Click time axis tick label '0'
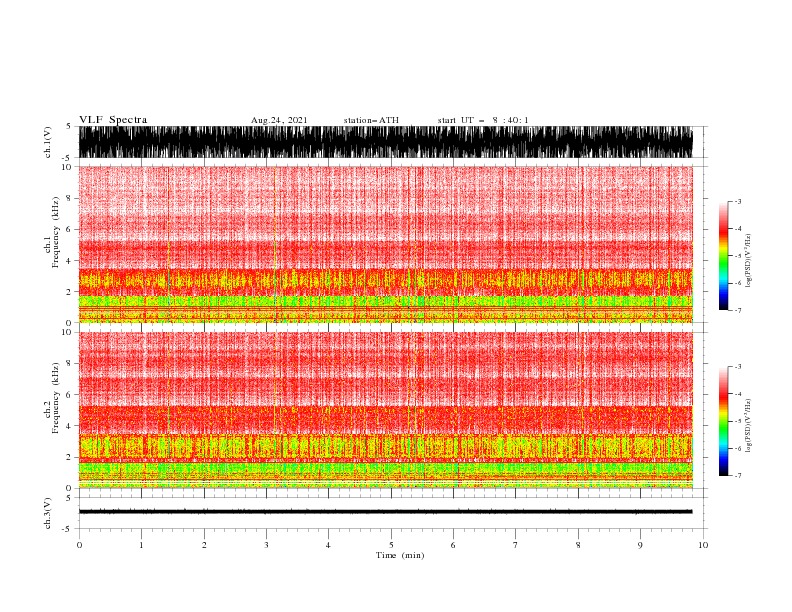 79,545
